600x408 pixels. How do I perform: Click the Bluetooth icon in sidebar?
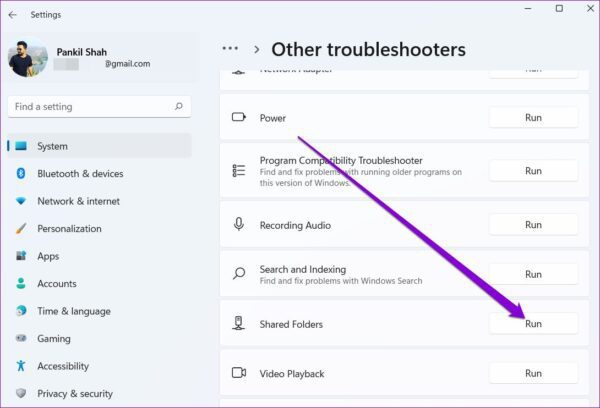[x=21, y=173]
